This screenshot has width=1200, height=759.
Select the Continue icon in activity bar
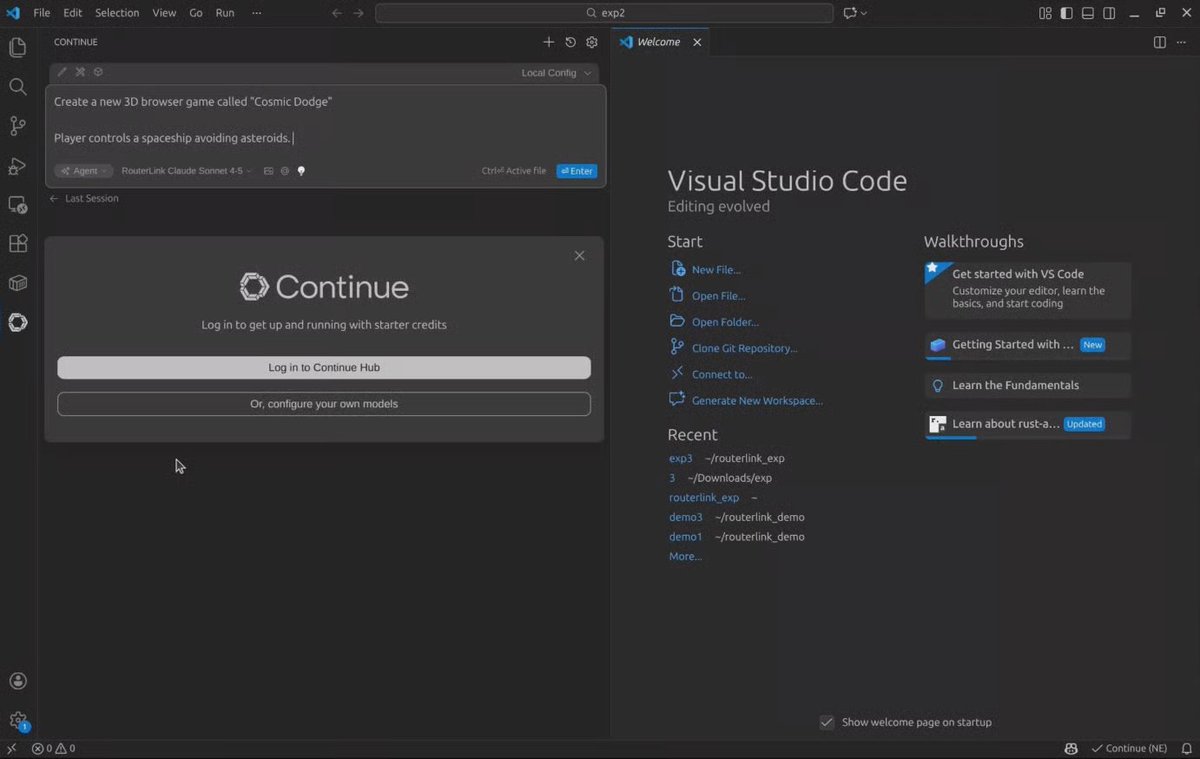[x=18, y=322]
